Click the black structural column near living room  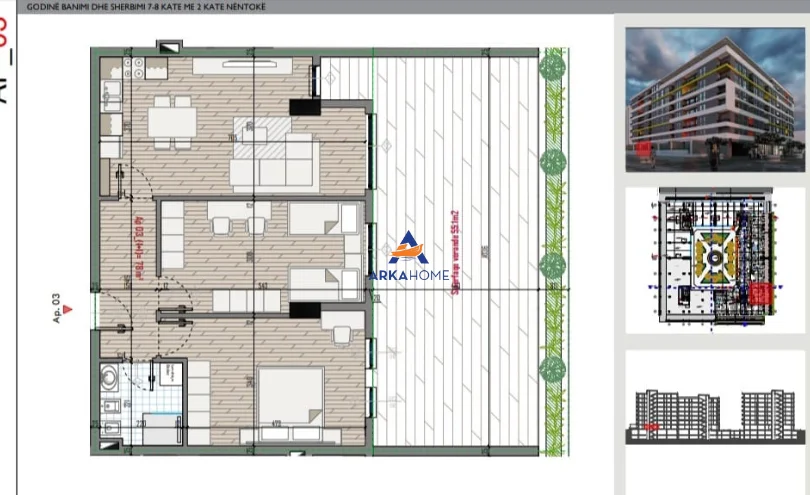point(303,106)
